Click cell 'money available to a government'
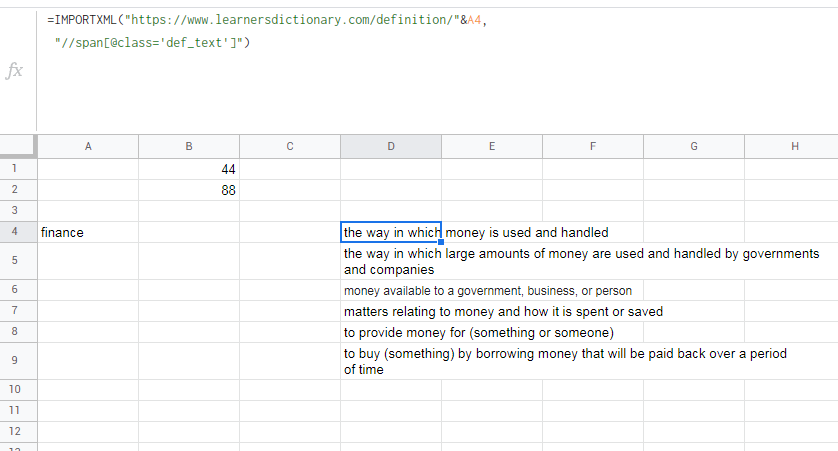The height and width of the screenshot is (451, 838). [391, 290]
